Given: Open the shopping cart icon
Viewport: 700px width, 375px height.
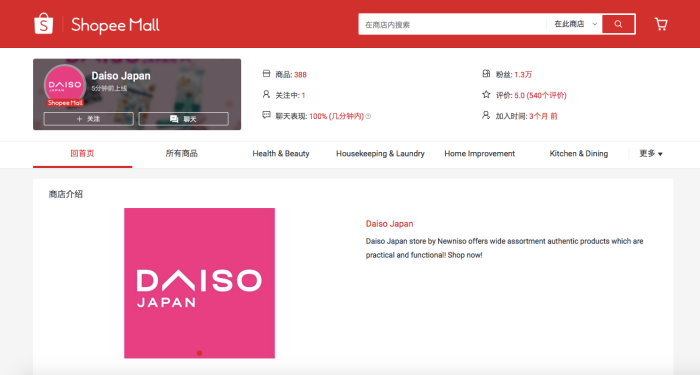Looking at the screenshot, I should [x=661, y=24].
